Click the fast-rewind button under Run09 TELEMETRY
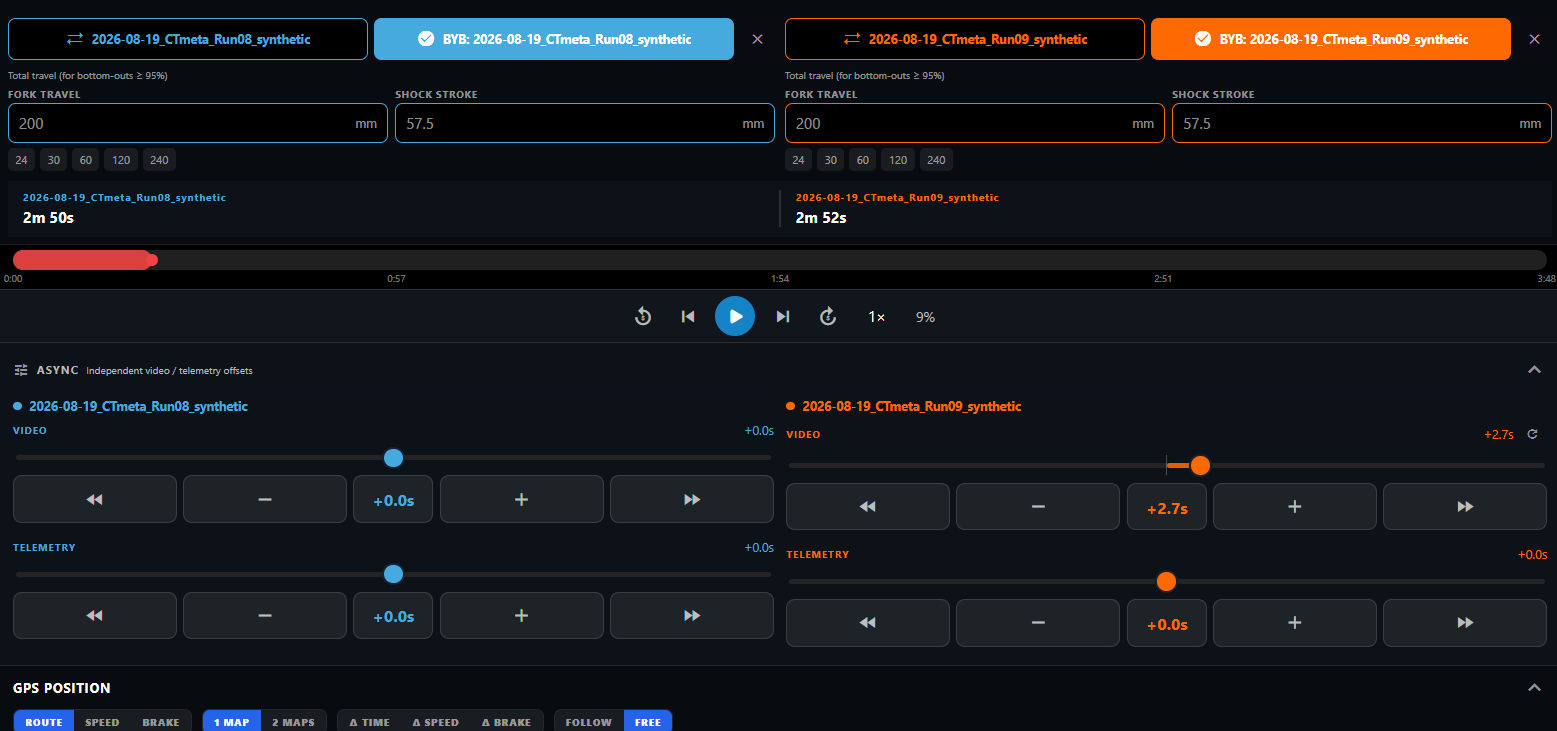This screenshot has width=1557, height=731. pos(868,623)
